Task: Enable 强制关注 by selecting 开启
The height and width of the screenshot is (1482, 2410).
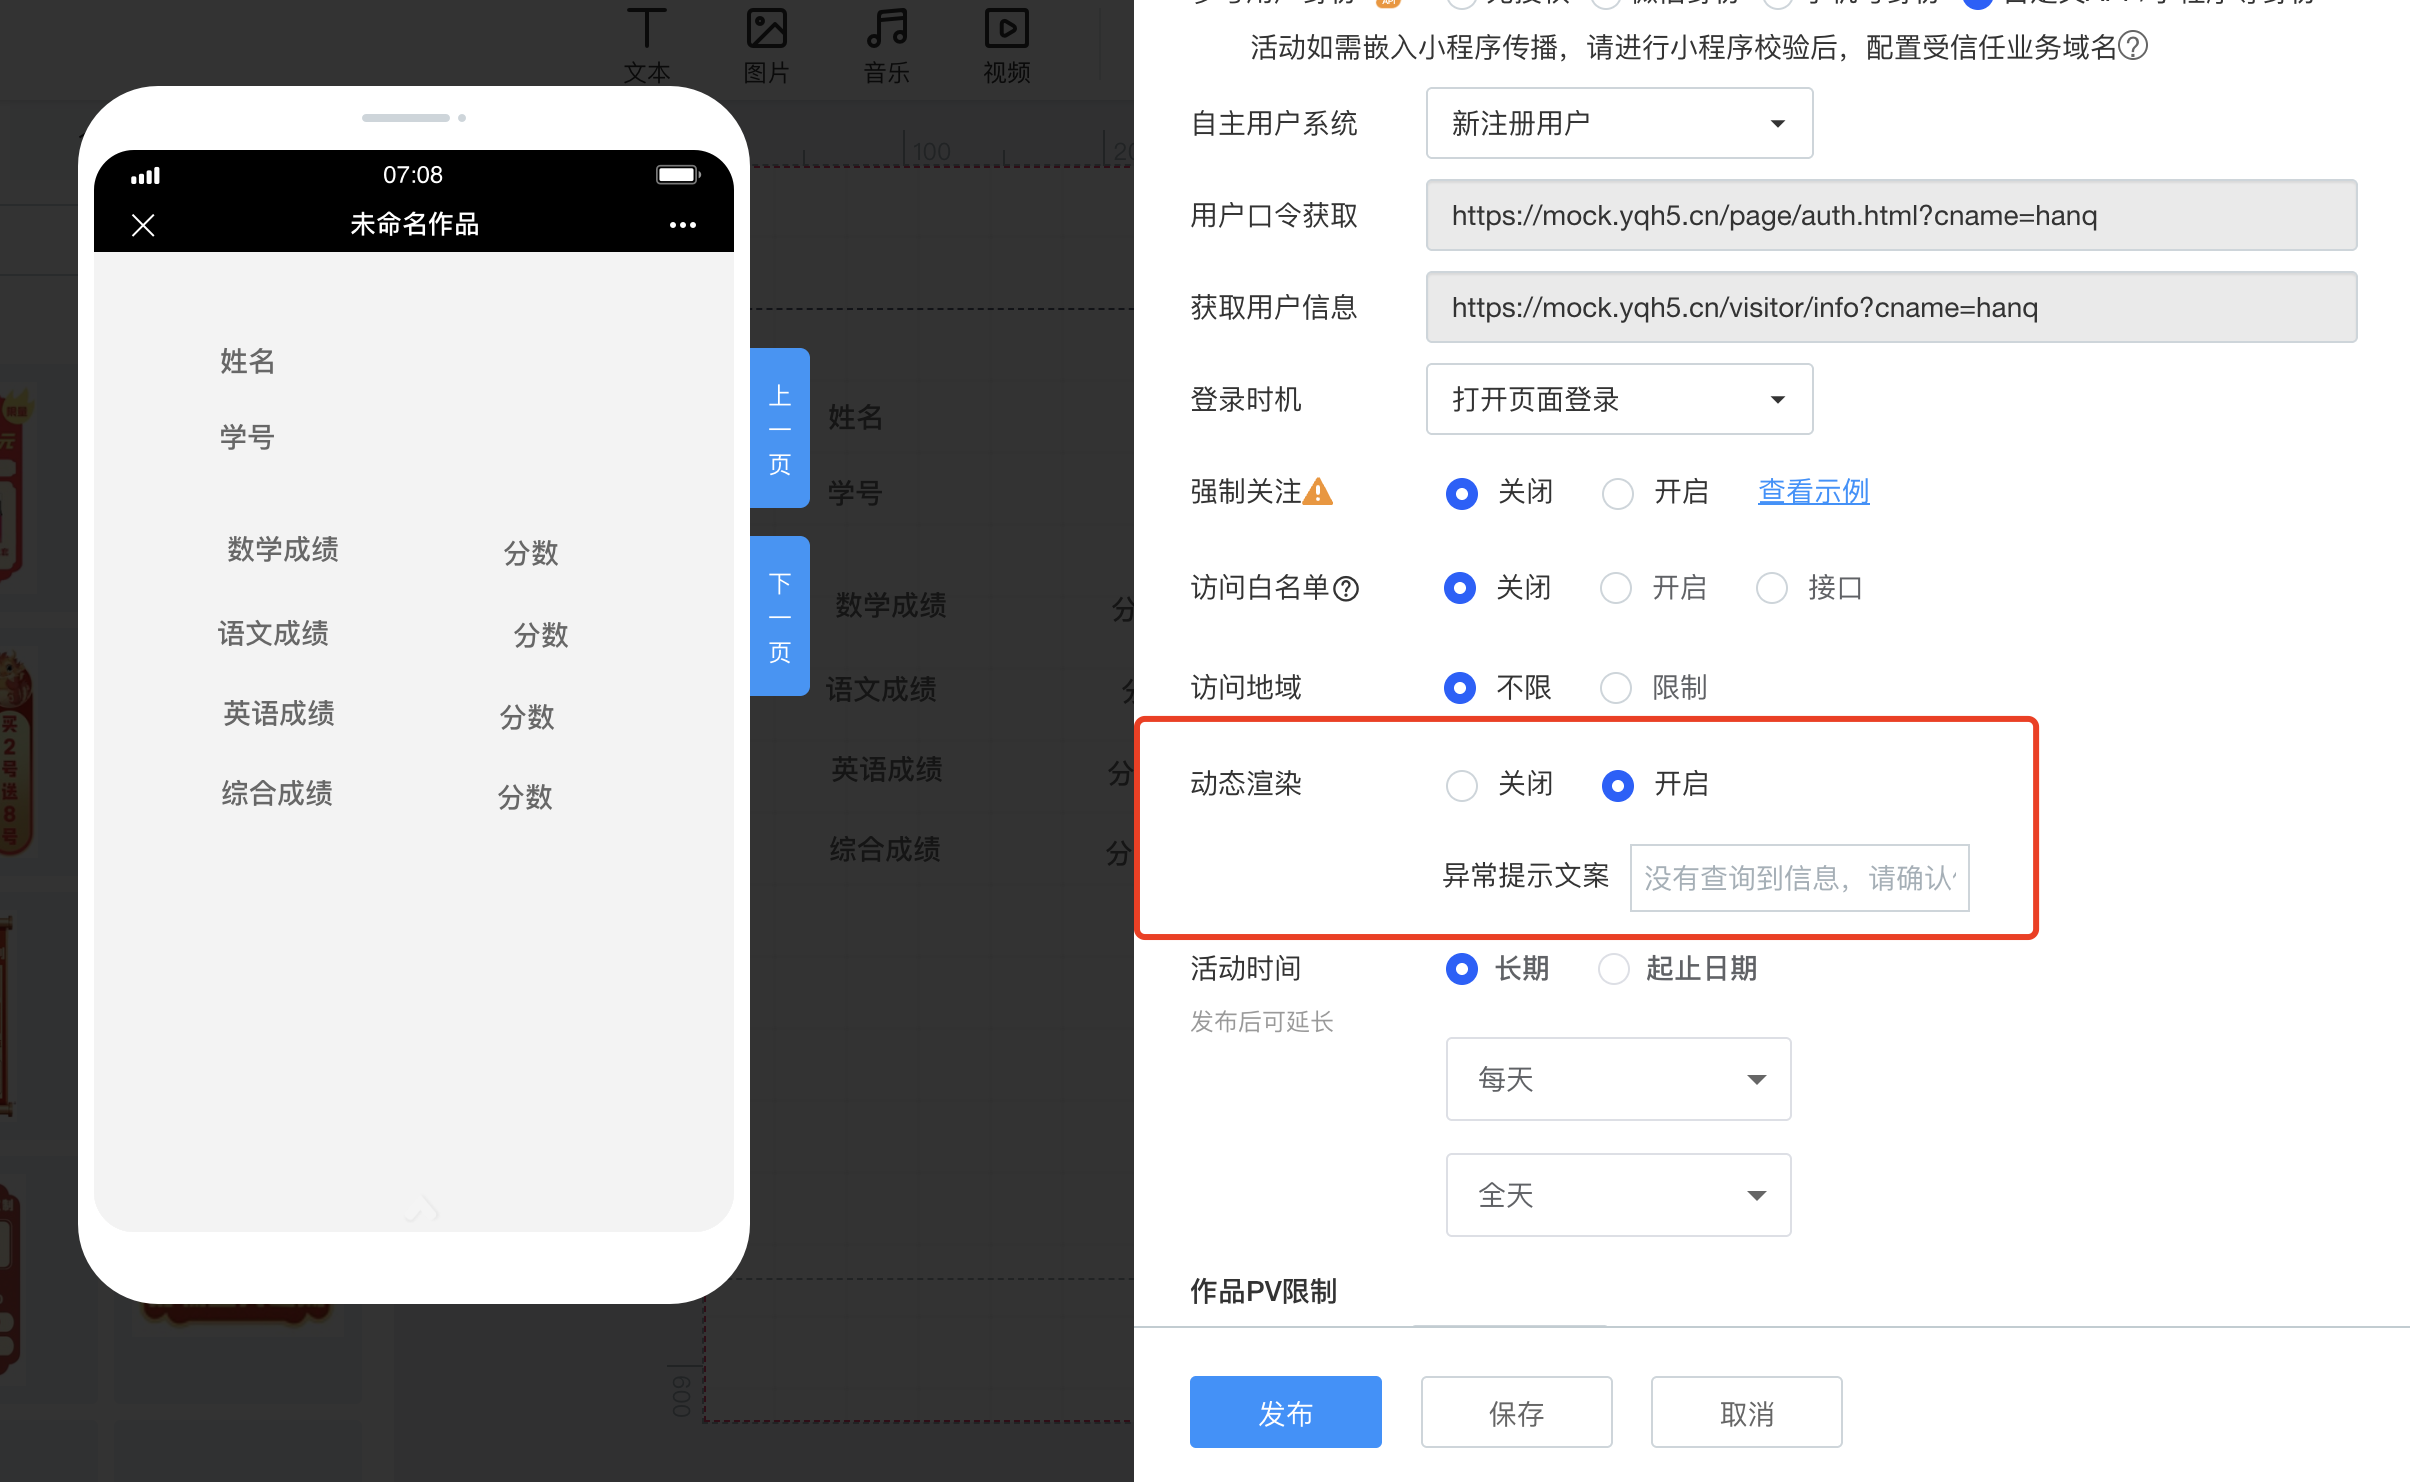Action: (x=1617, y=493)
